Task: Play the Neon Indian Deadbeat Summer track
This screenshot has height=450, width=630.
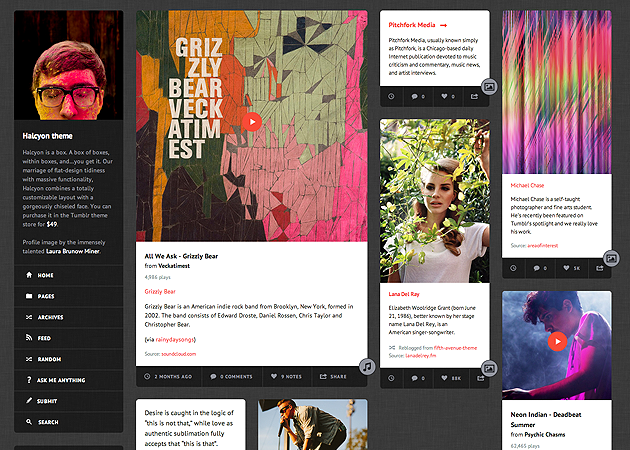Action: (557, 341)
